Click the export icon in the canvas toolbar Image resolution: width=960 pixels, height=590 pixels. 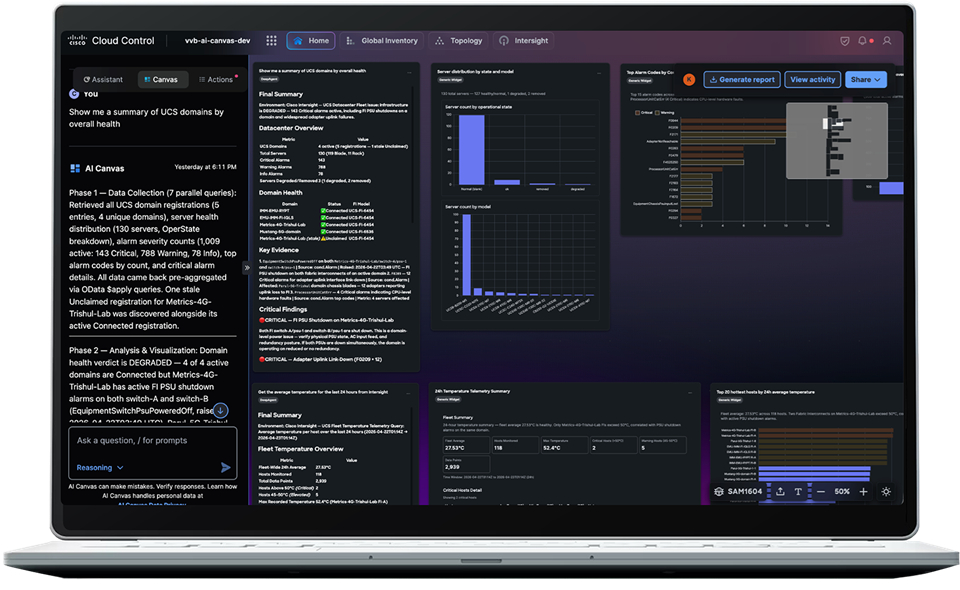point(780,491)
